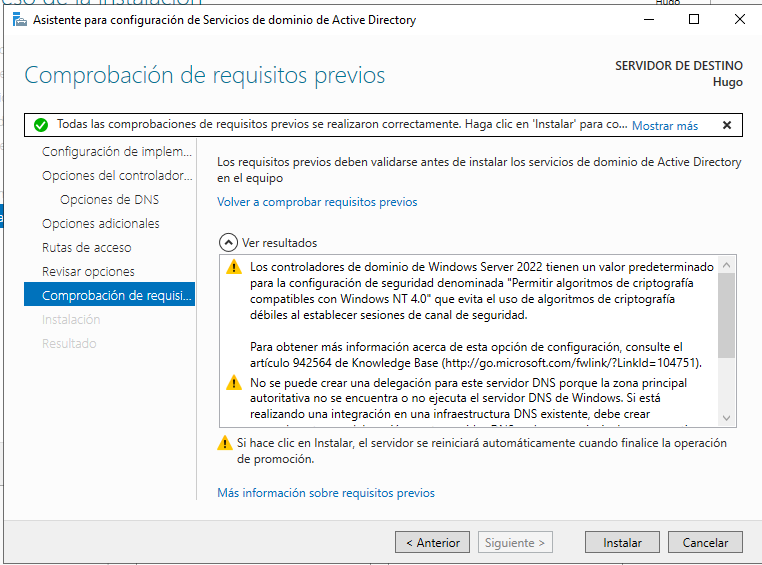
Task: Click the warning icon next to restart notice
Action: coord(224,443)
